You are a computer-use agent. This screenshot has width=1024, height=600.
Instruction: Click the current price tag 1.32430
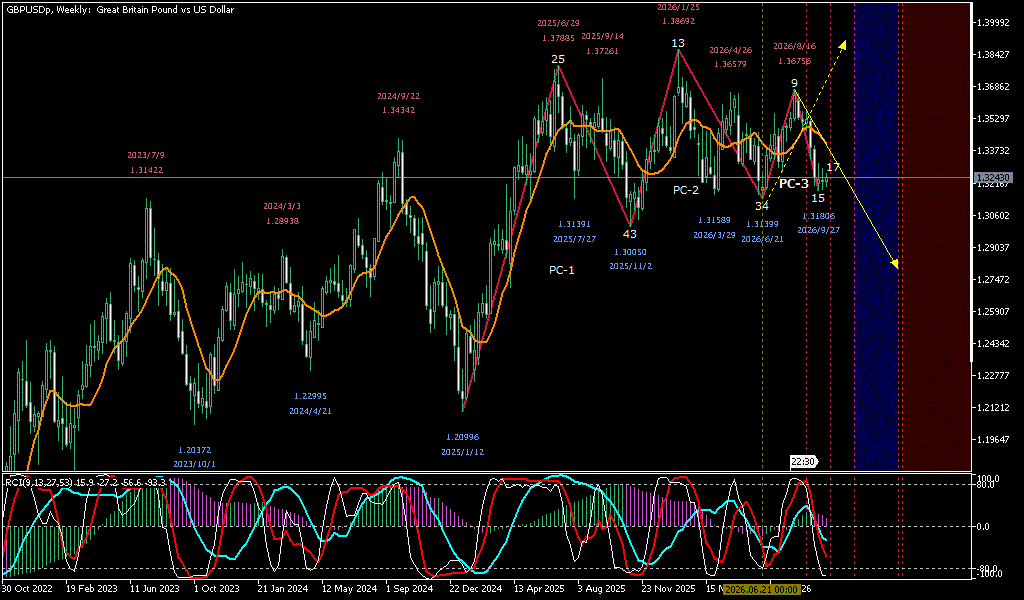(x=993, y=178)
